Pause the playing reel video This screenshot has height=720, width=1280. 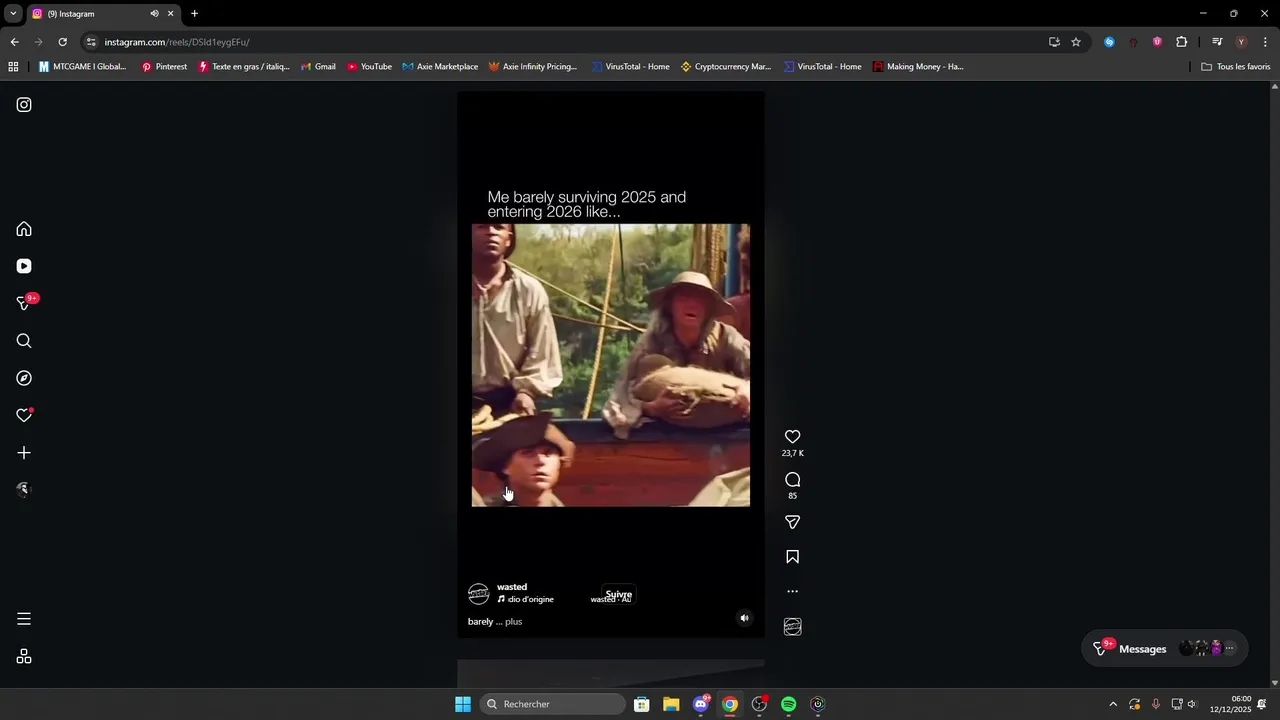click(x=610, y=365)
